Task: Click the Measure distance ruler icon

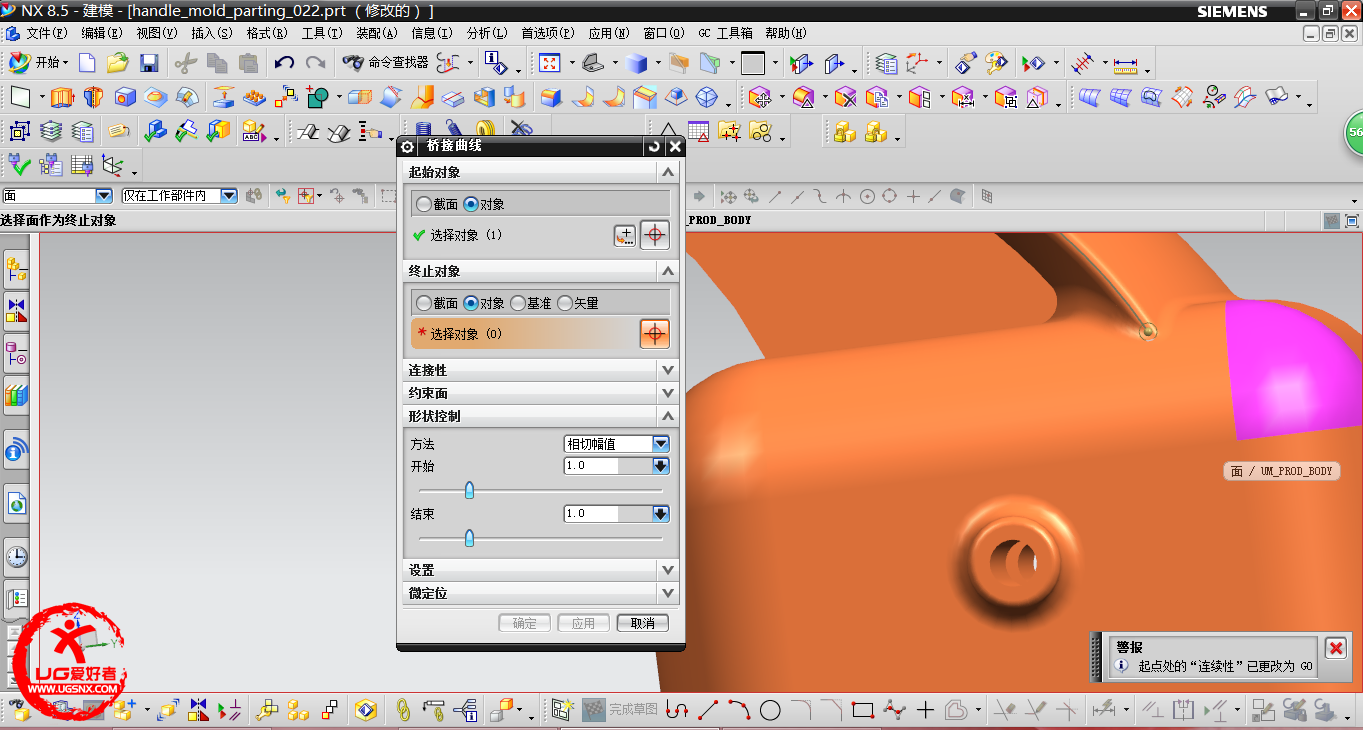Action: (x=1126, y=64)
